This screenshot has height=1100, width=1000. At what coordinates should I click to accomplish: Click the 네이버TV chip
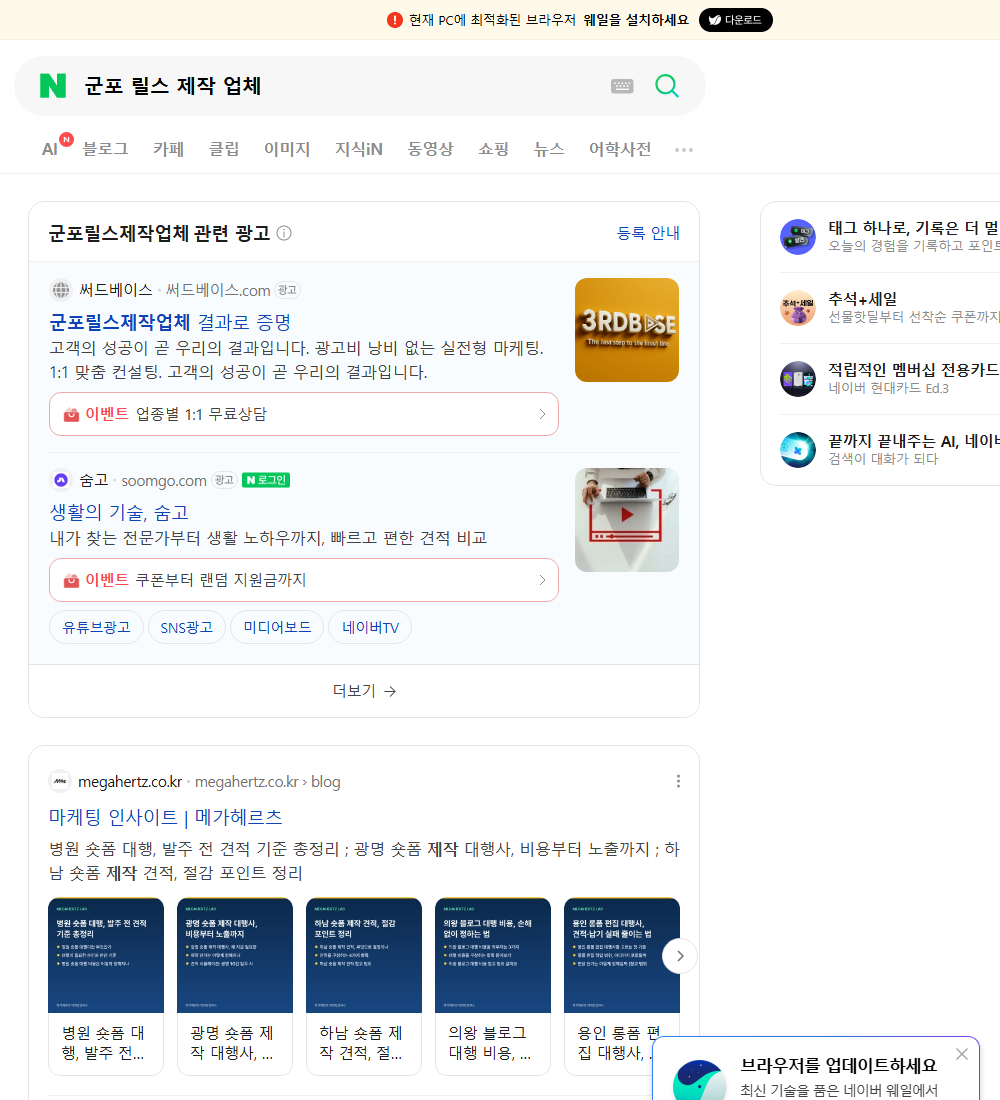(x=370, y=627)
